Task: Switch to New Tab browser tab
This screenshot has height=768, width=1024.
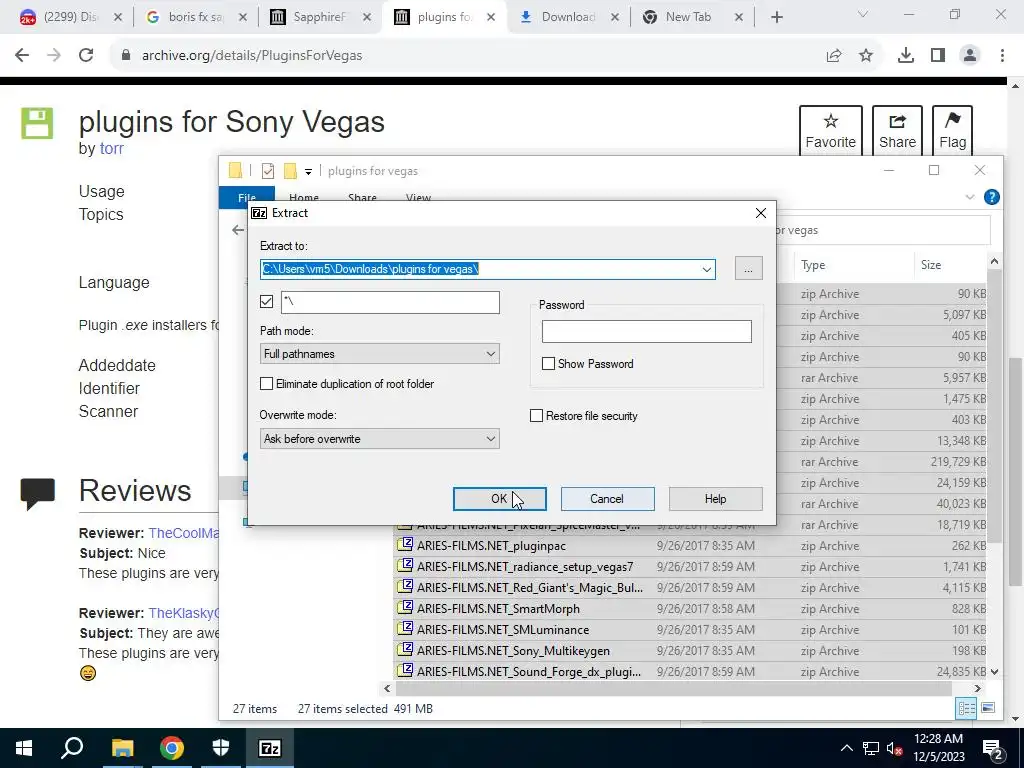Action: pos(688,17)
